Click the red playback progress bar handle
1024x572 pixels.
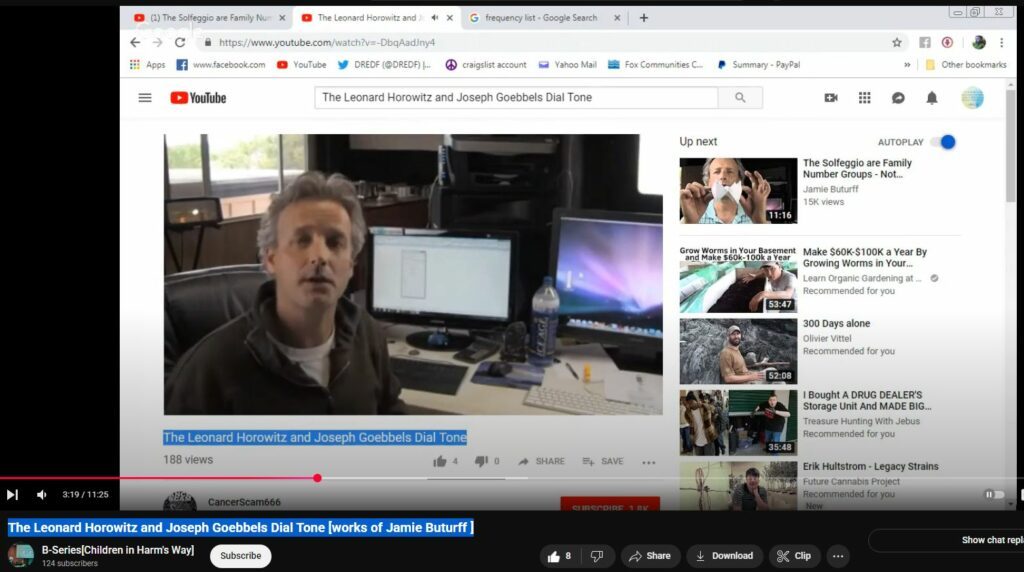click(x=317, y=478)
